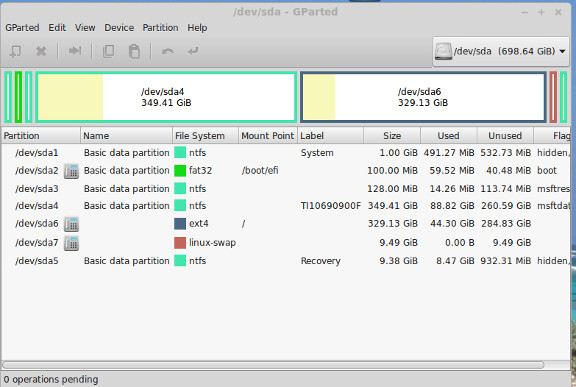
Task: Select the bright green fat32 block in disk map
Action: coord(18,97)
